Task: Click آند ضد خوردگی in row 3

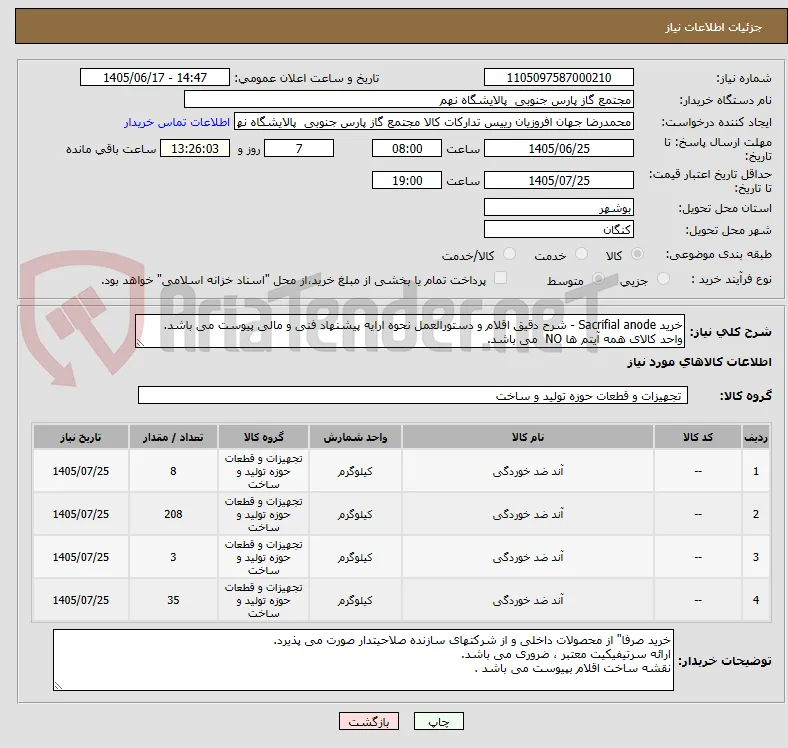Action: 528,557
